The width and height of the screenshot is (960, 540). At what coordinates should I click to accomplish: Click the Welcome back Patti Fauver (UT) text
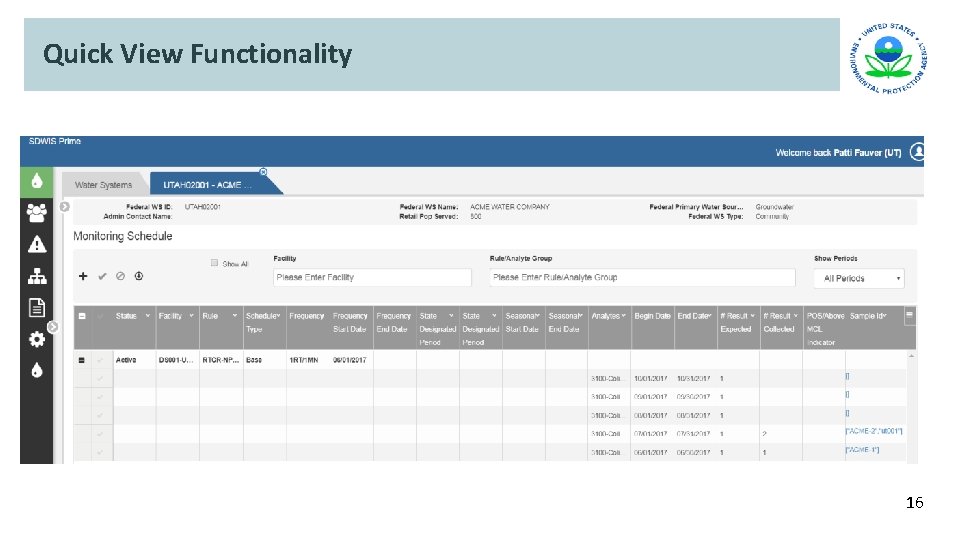click(838, 152)
